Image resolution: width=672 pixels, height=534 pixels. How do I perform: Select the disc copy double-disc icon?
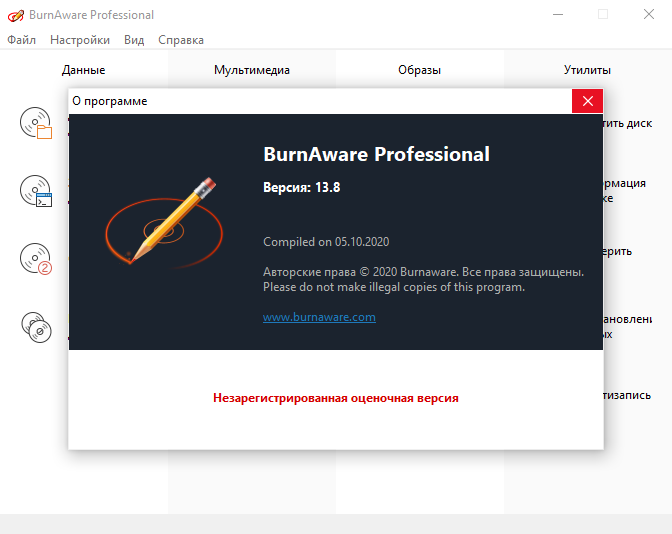click(36, 327)
